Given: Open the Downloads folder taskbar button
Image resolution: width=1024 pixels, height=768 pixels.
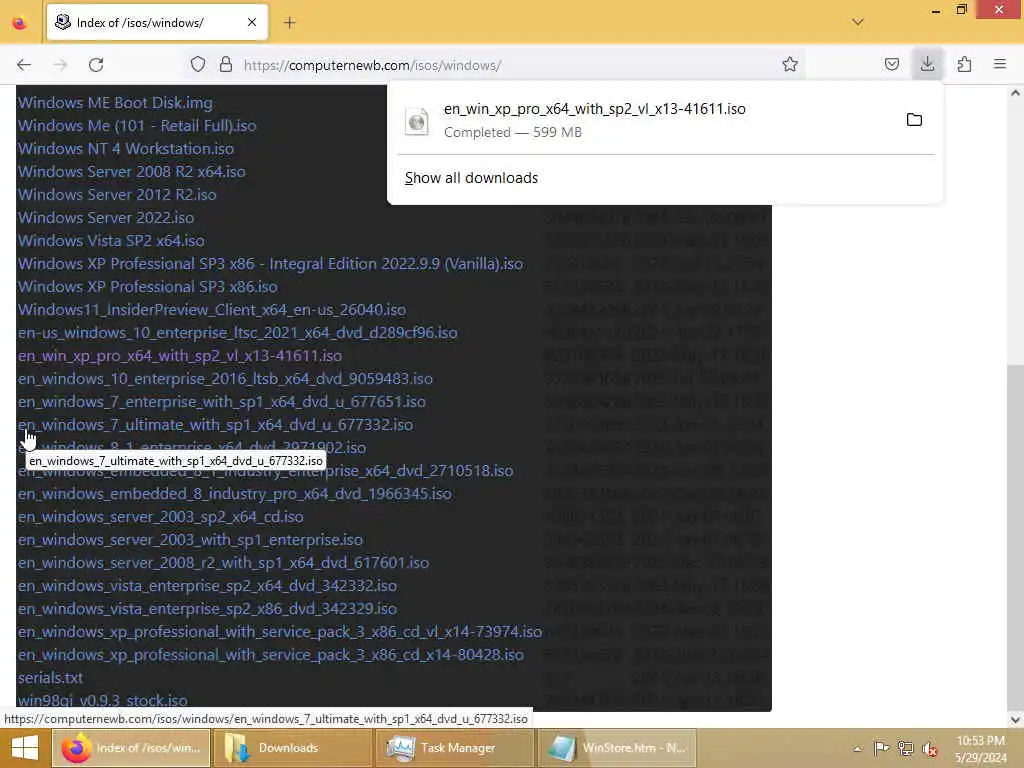Looking at the screenshot, I should (293, 748).
